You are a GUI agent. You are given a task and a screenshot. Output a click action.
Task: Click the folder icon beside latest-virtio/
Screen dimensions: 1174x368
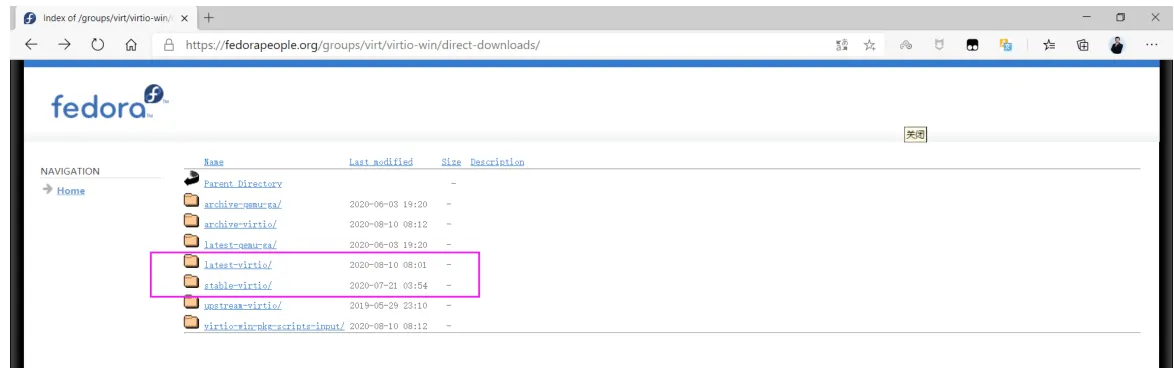[x=192, y=262]
